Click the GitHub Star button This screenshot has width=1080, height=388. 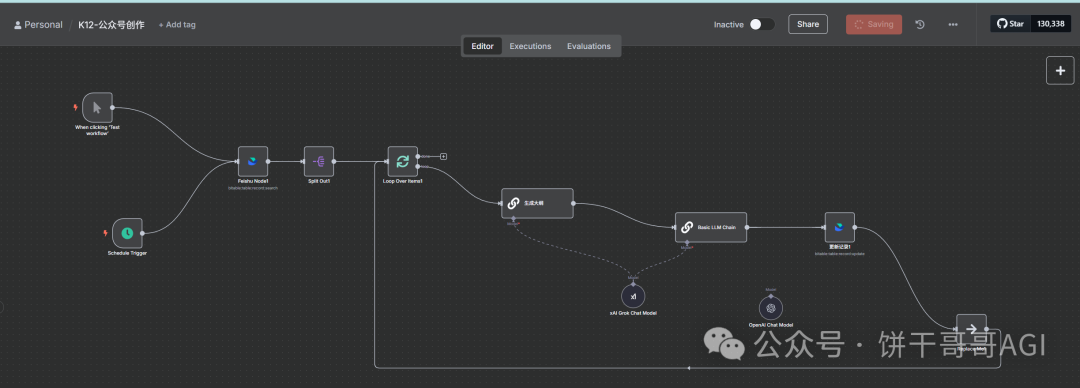1010,24
